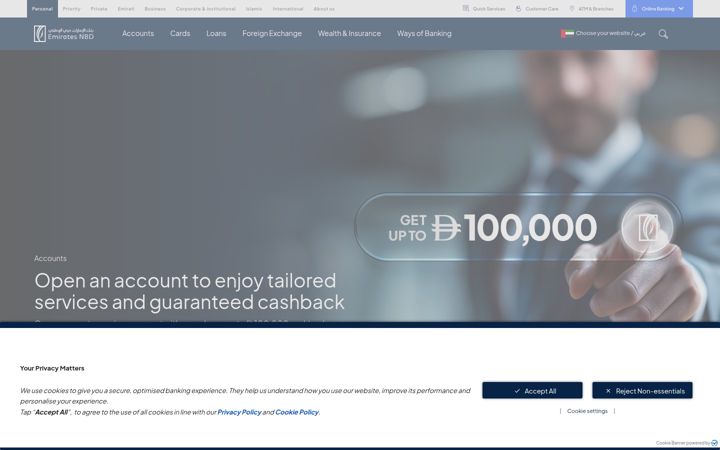Click the Online Banking lock icon

tap(635, 8)
